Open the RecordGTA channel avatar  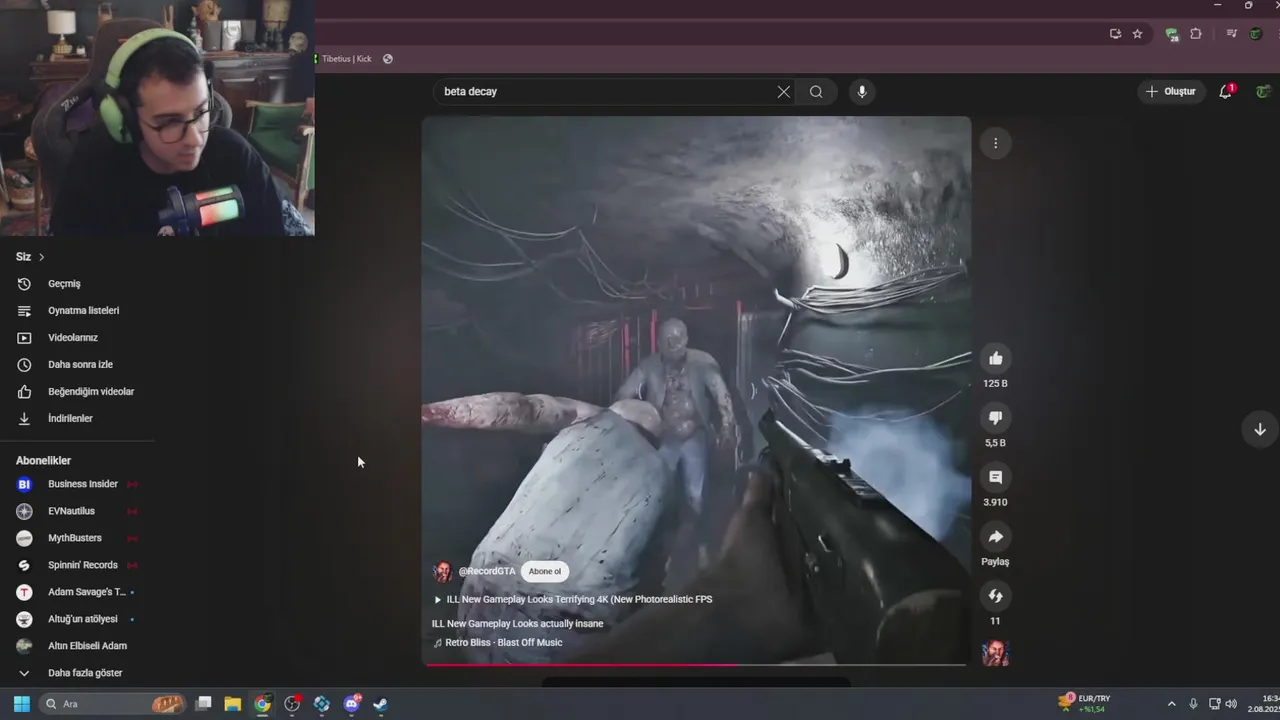point(442,571)
